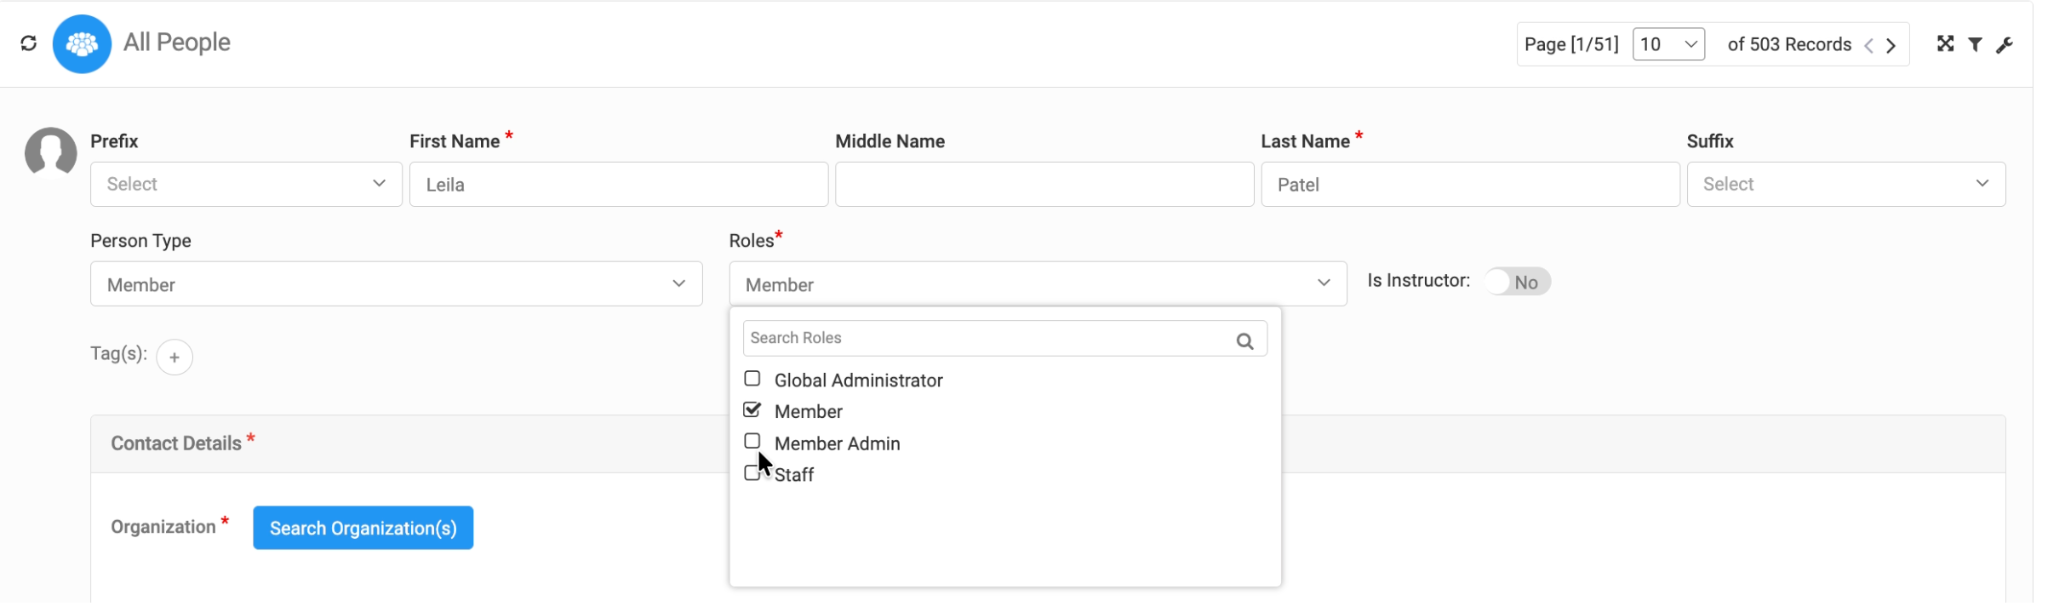Toggle the Is Instructor switch
The image size is (2048, 603).
(x=1516, y=282)
